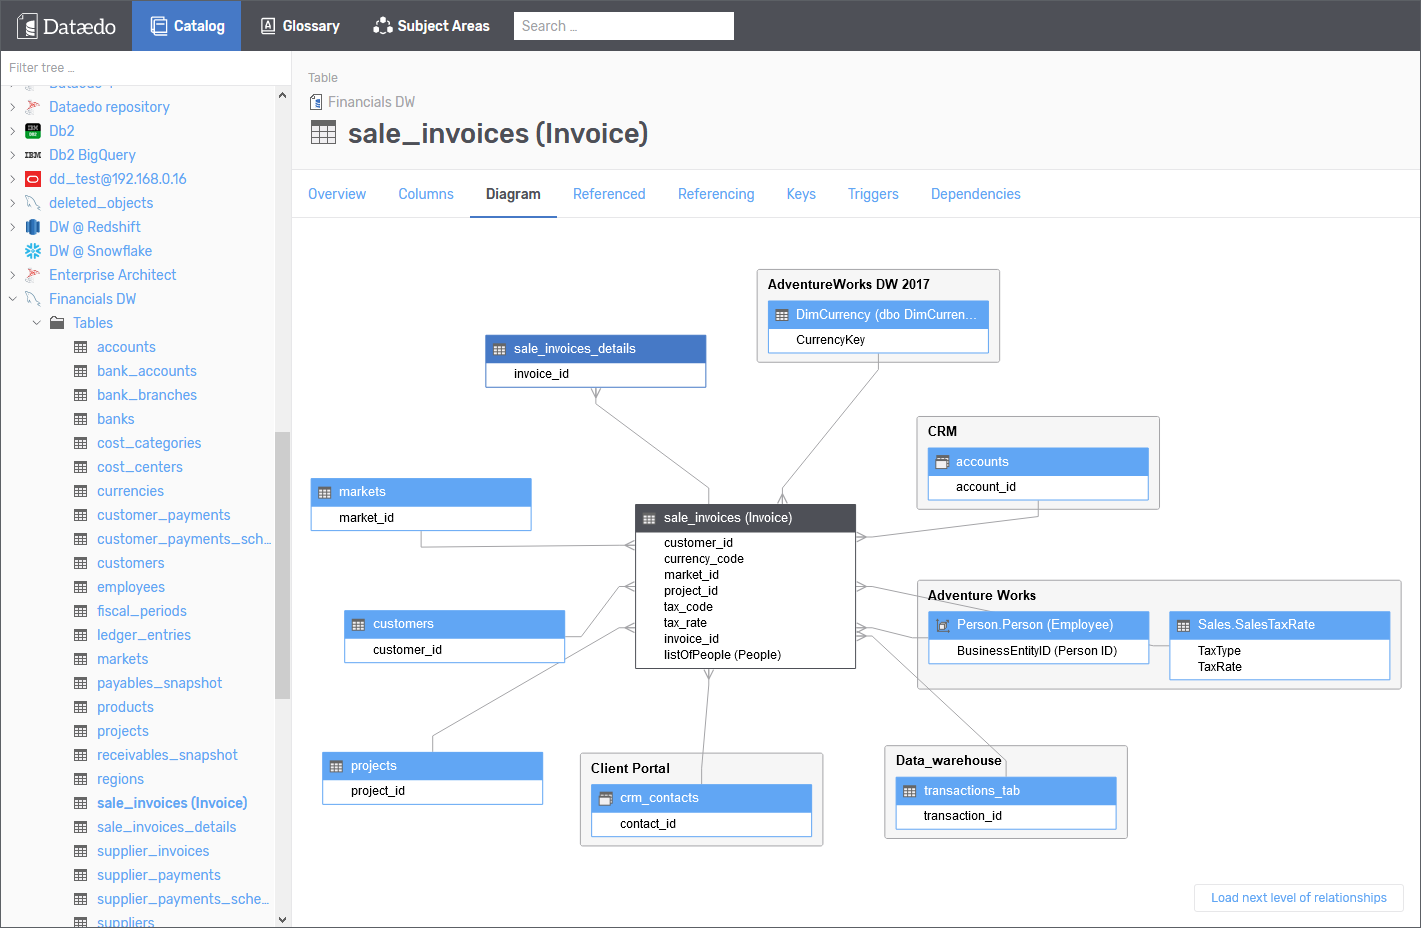1421x928 pixels.
Task: Click the Financials DW breadcrumb icon
Action: [x=316, y=102]
